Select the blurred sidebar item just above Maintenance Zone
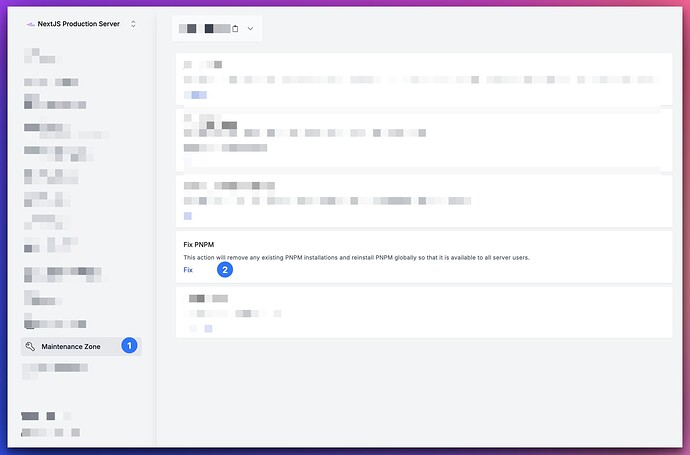 click(55, 322)
